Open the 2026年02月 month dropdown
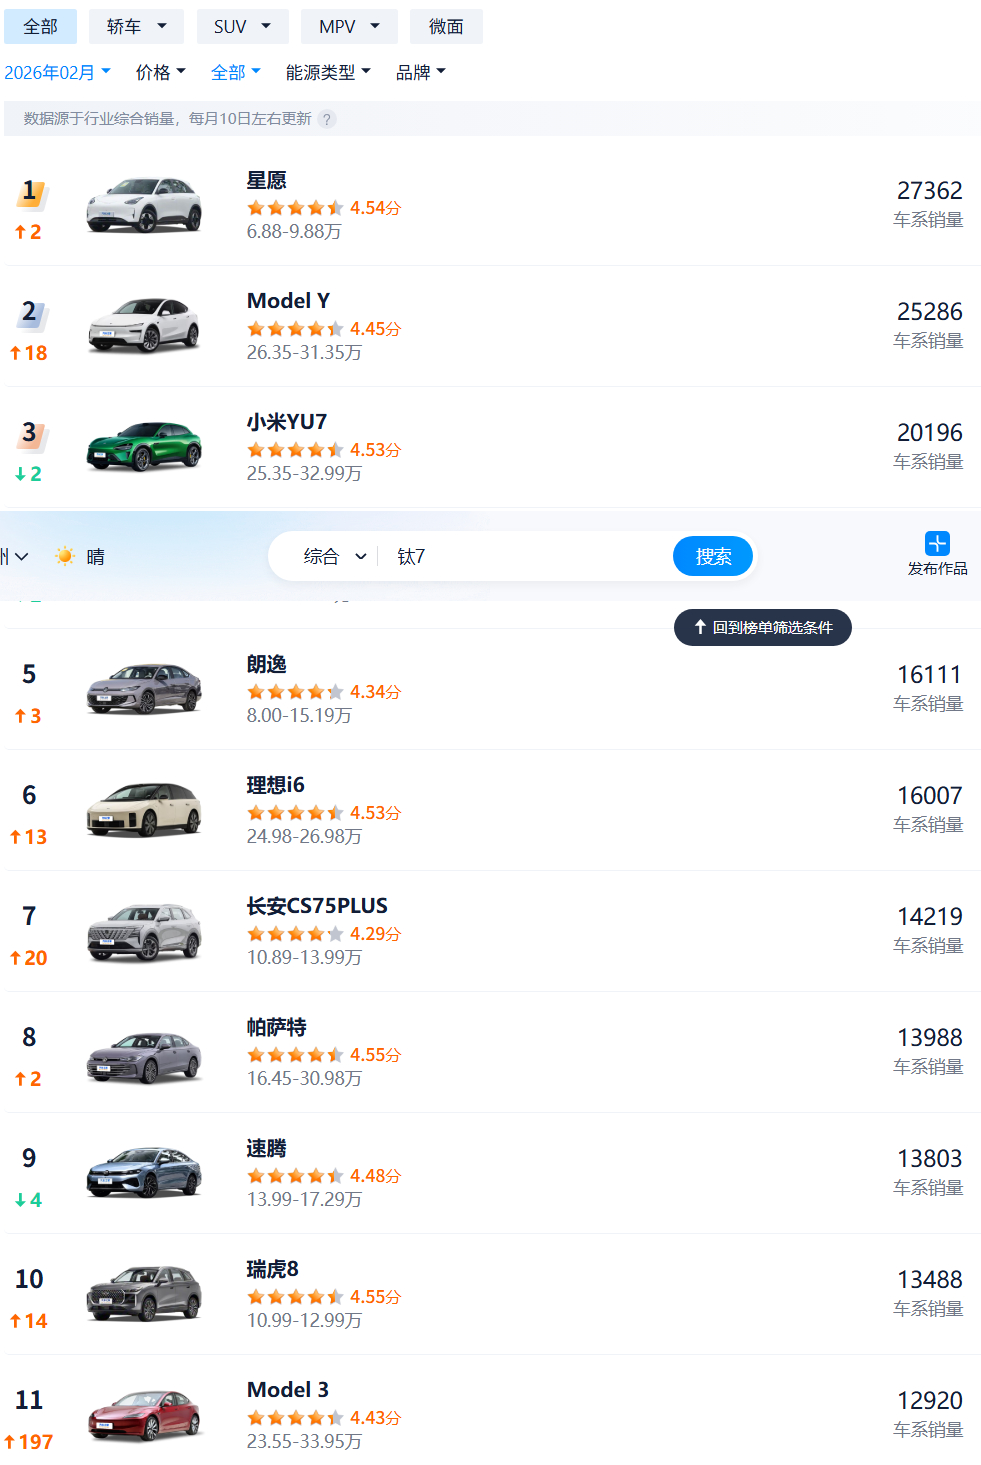The height and width of the screenshot is (1465, 981). [57, 72]
